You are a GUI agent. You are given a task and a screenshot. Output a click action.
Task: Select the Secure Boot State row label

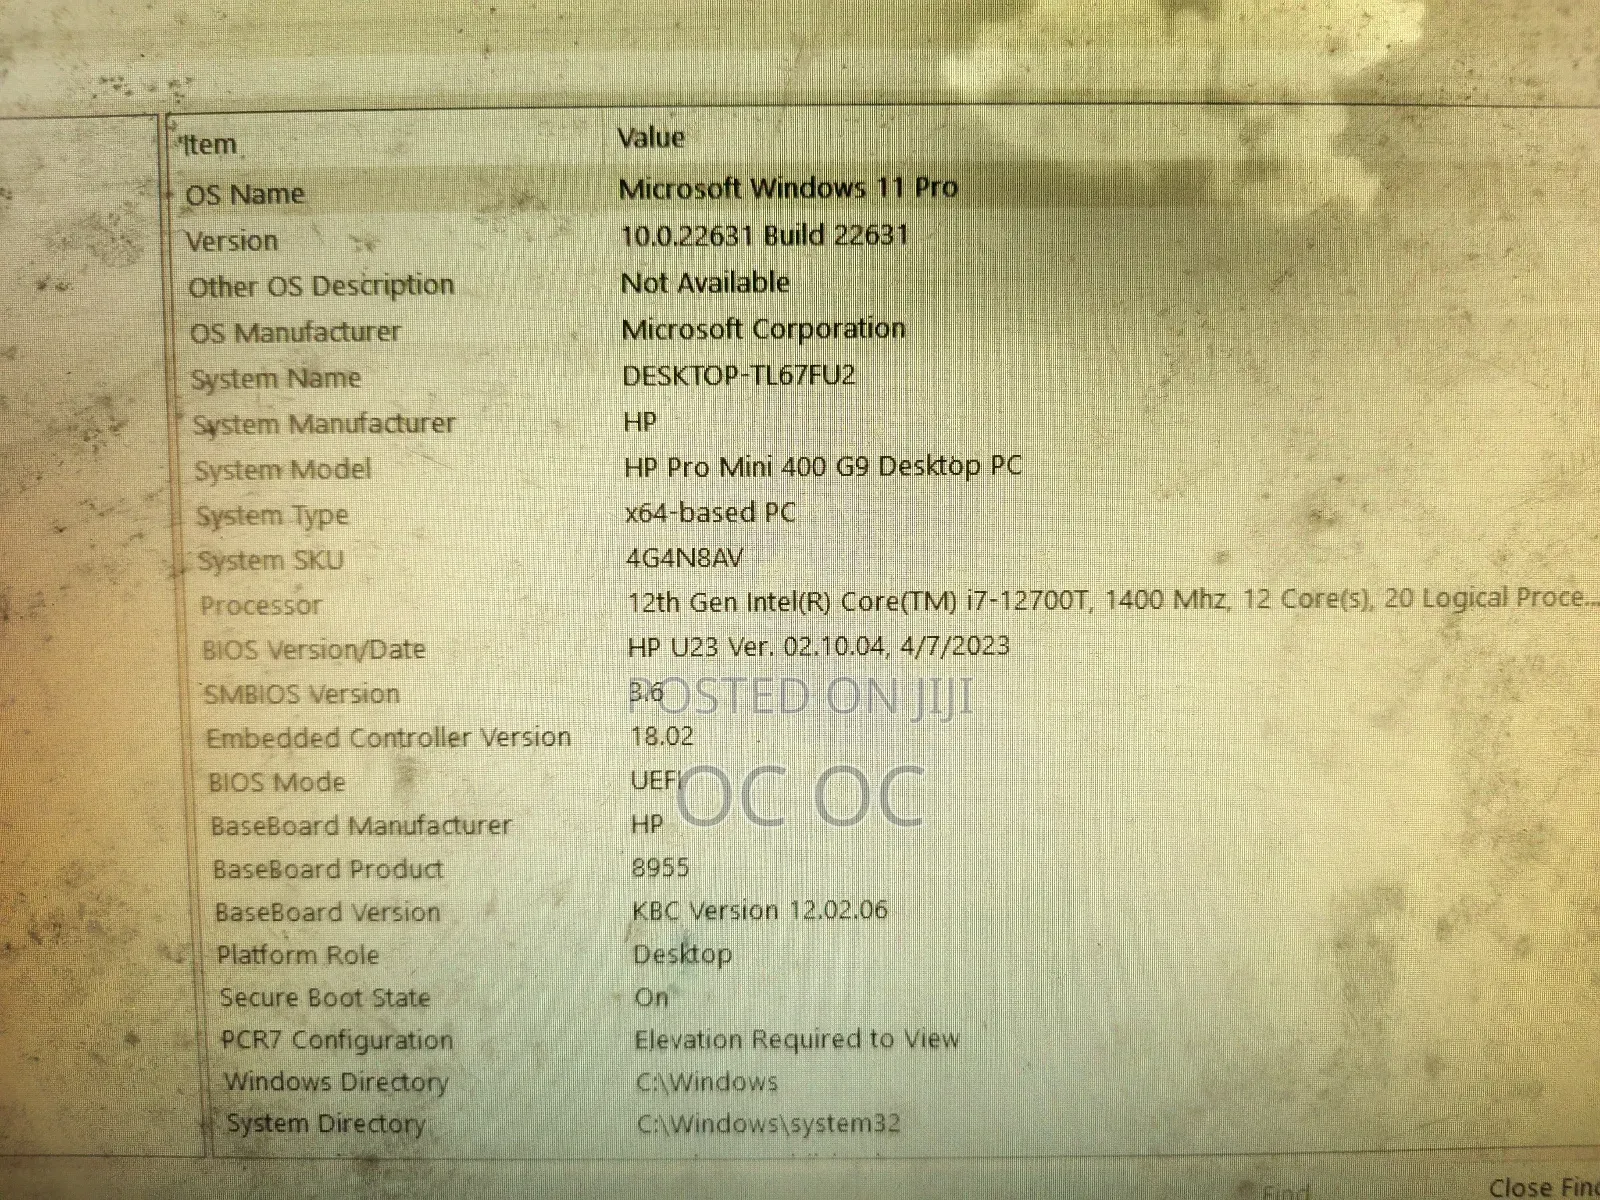click(325, 998)
